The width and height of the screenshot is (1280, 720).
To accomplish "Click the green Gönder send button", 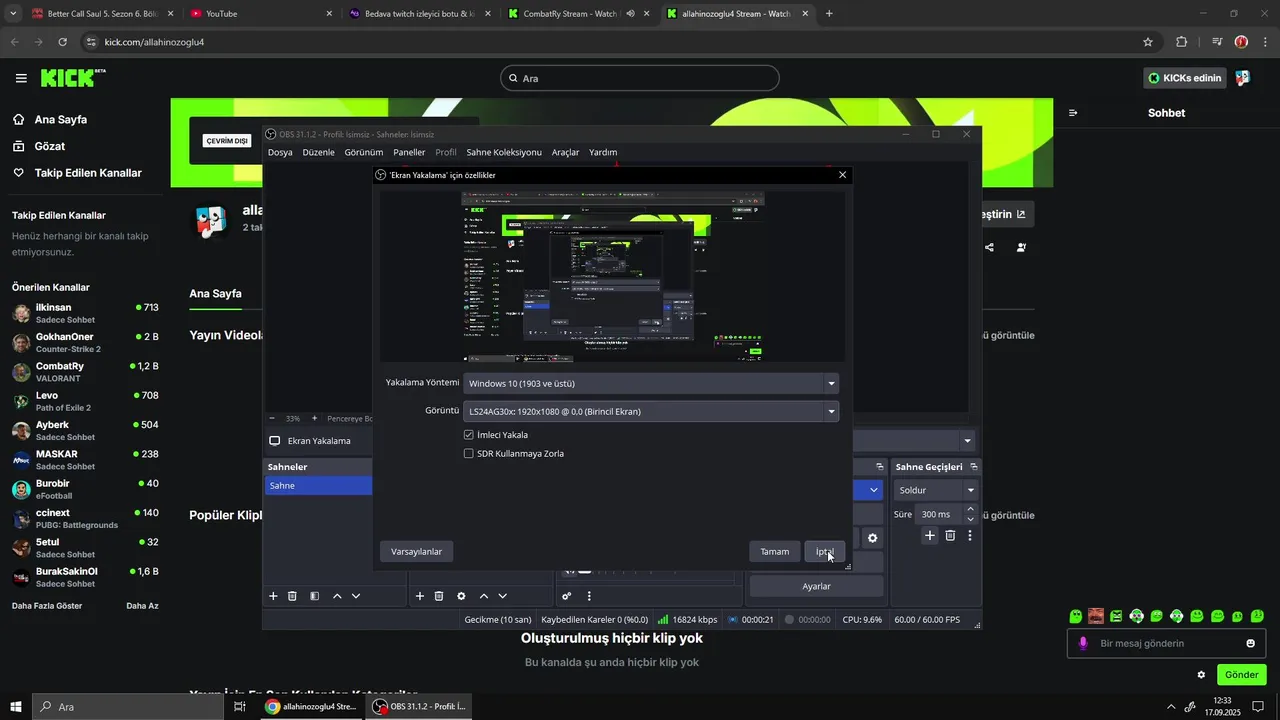I will pyautogui.click(x=1242, y=674).
